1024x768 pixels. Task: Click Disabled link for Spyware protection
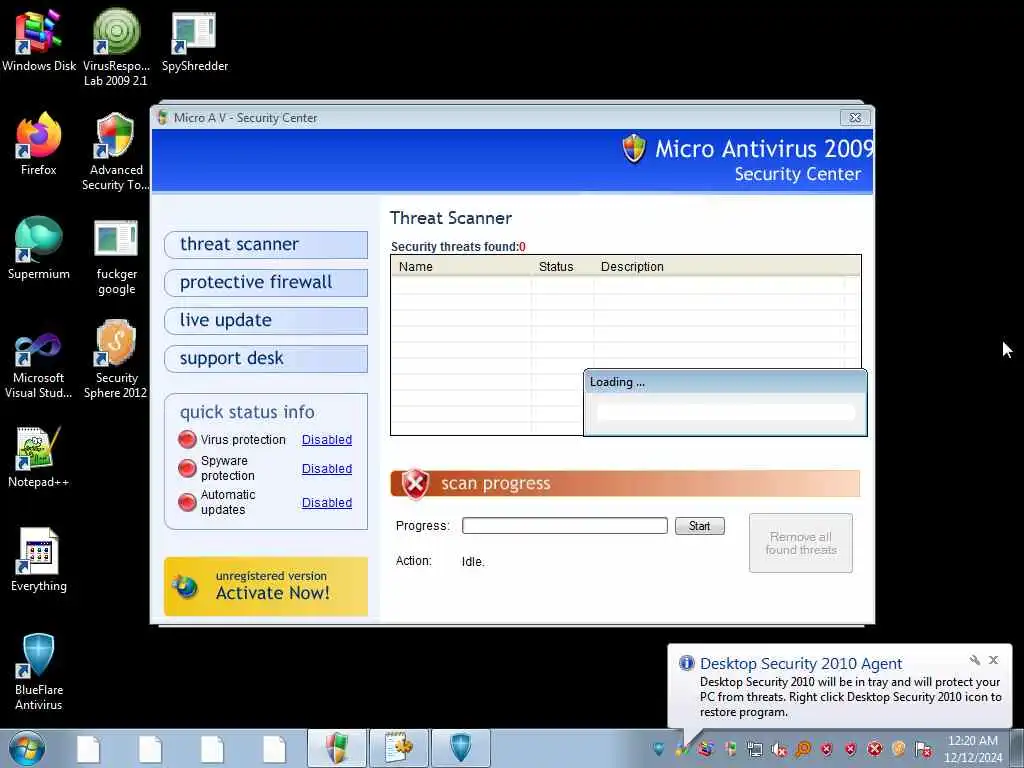tap(327, 468)
